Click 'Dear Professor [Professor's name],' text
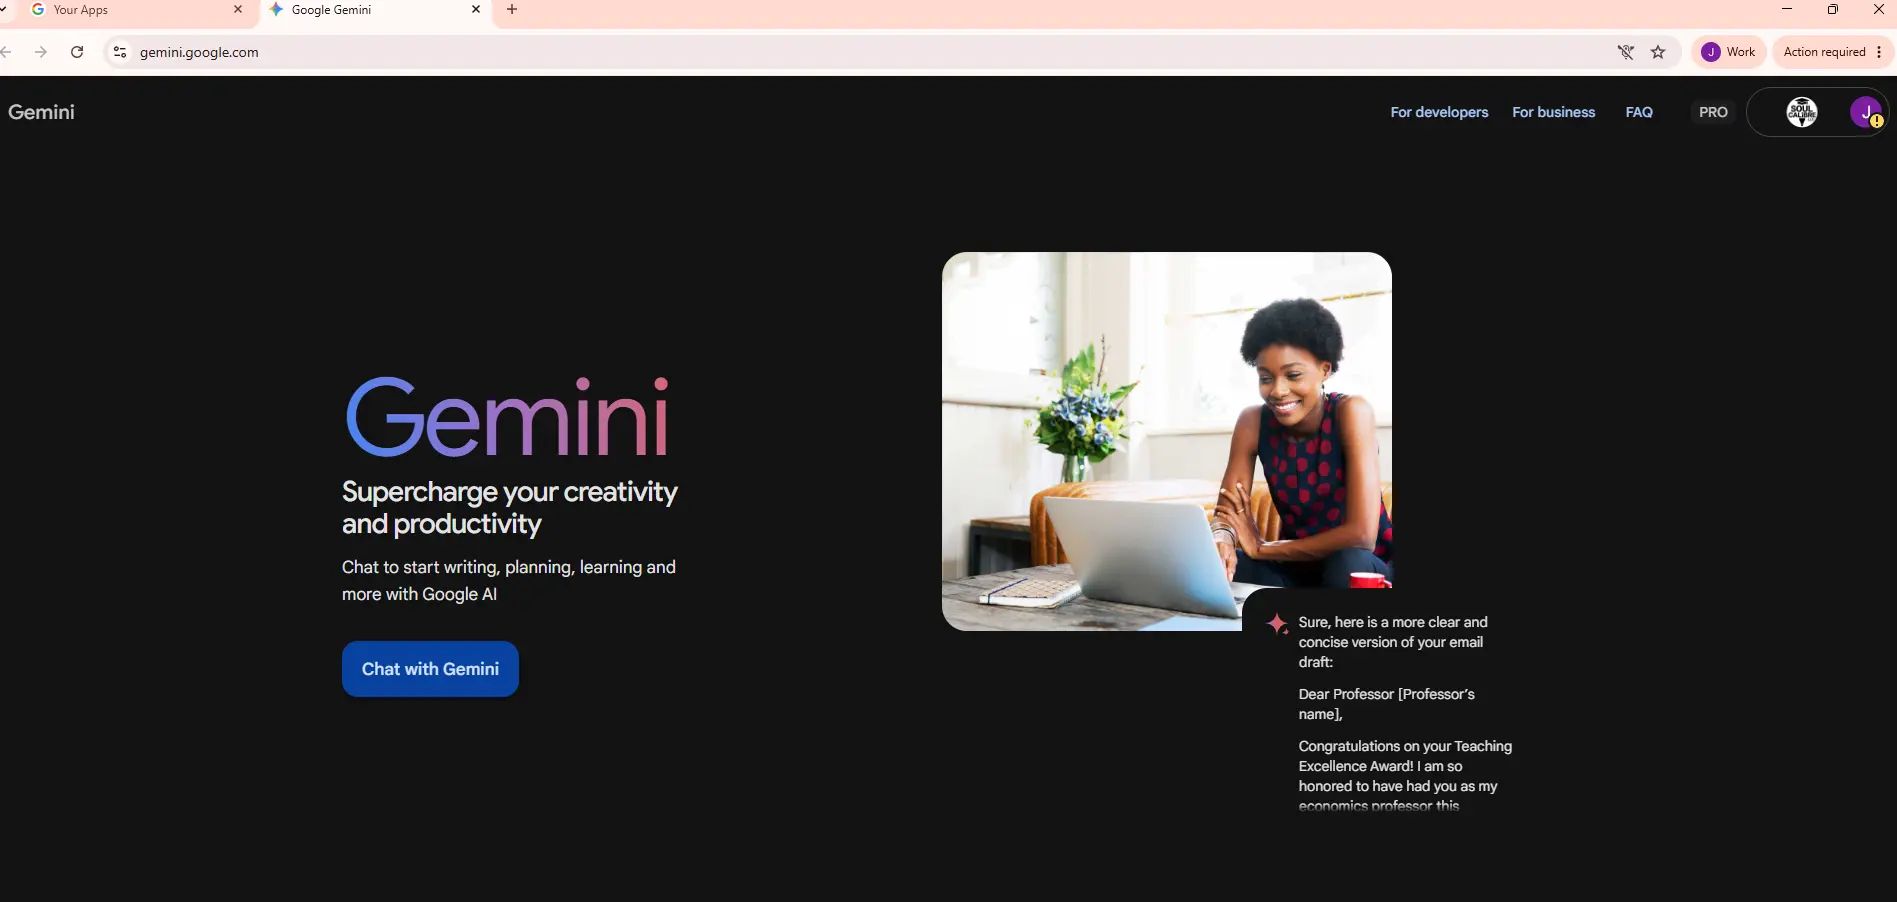The image size is (1897, 902). point(1386,704)
